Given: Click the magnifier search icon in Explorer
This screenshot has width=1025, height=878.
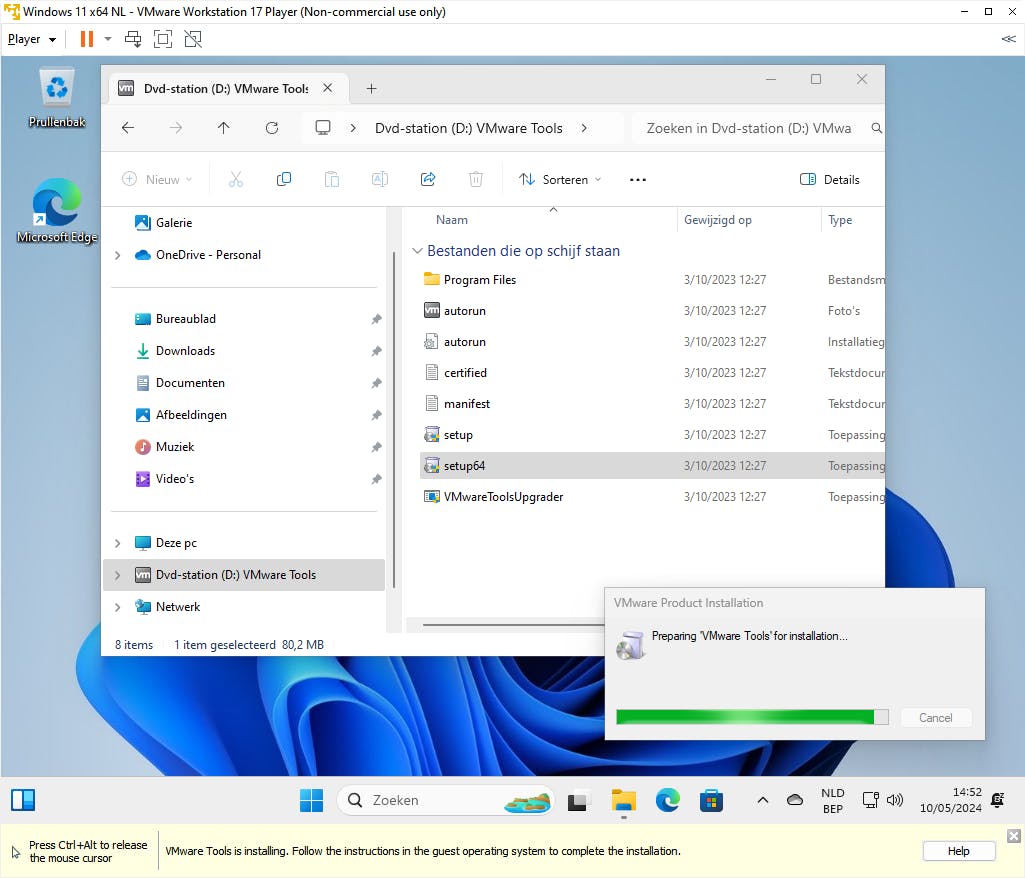Looking at the screenshot, I should pyautogui.click(x=876, y=128).
